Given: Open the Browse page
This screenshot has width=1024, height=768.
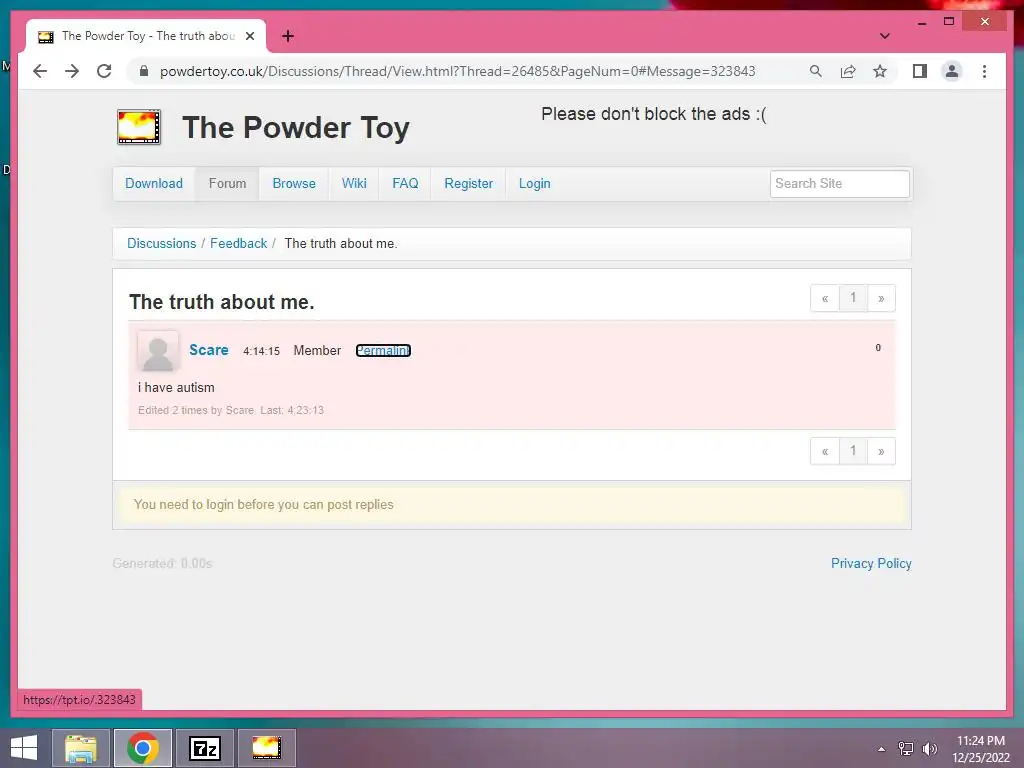Looking at the screenshot, I should click(x=294, y=184).
